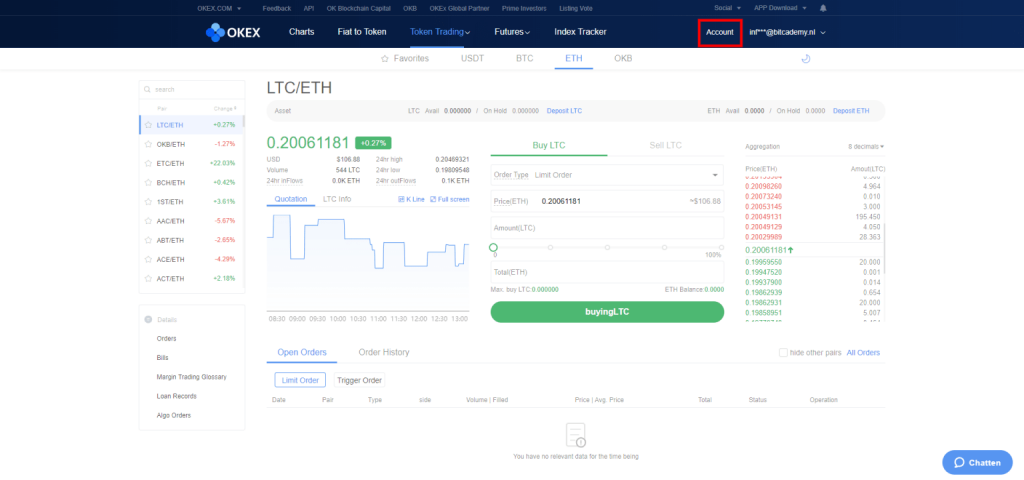
Task: Select Limit Order filter button
Action: pos(300,380)
